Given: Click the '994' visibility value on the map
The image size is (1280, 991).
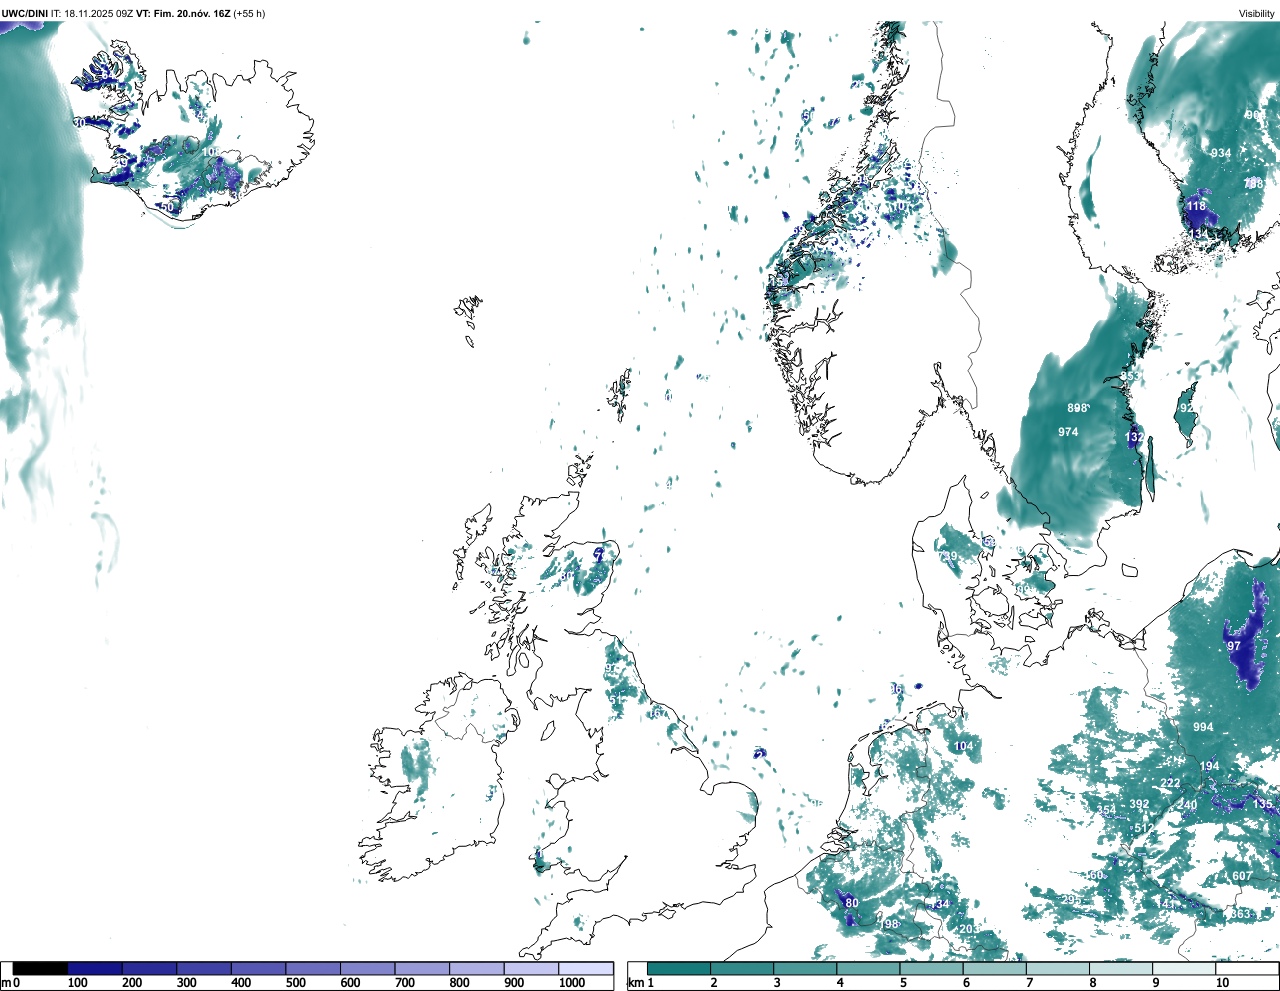Looking at the screenshot, I should click(x=1203, y=727).
